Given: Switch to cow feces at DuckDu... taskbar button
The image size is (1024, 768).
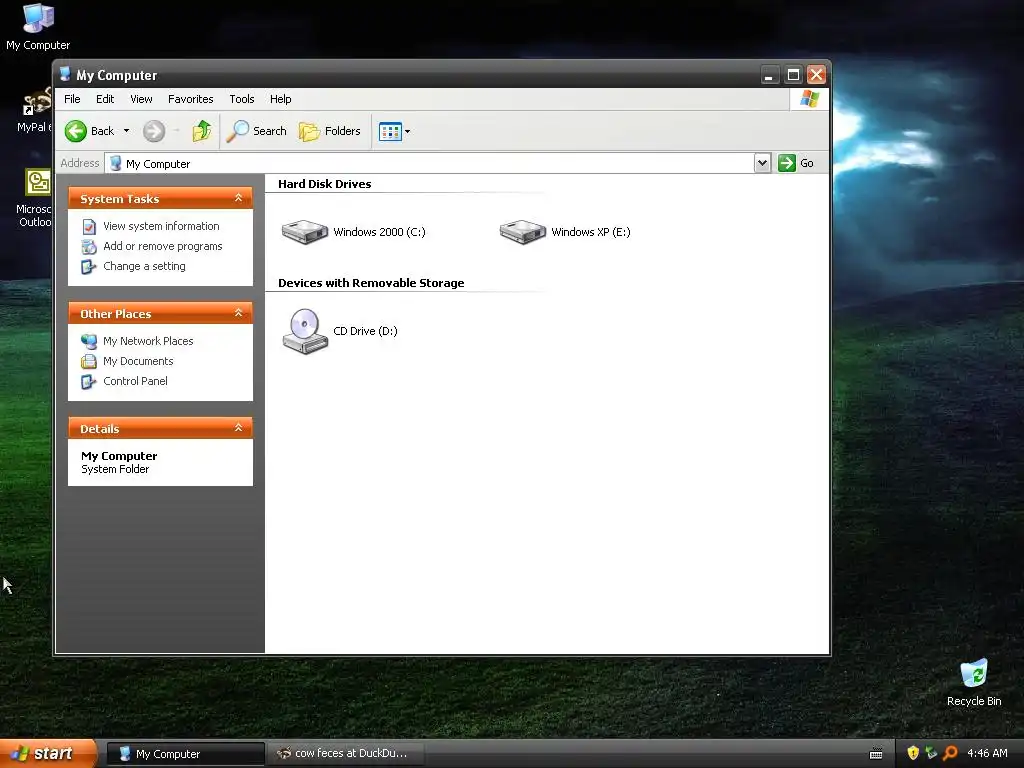Looking at the screenshot, I should point(345,754).
